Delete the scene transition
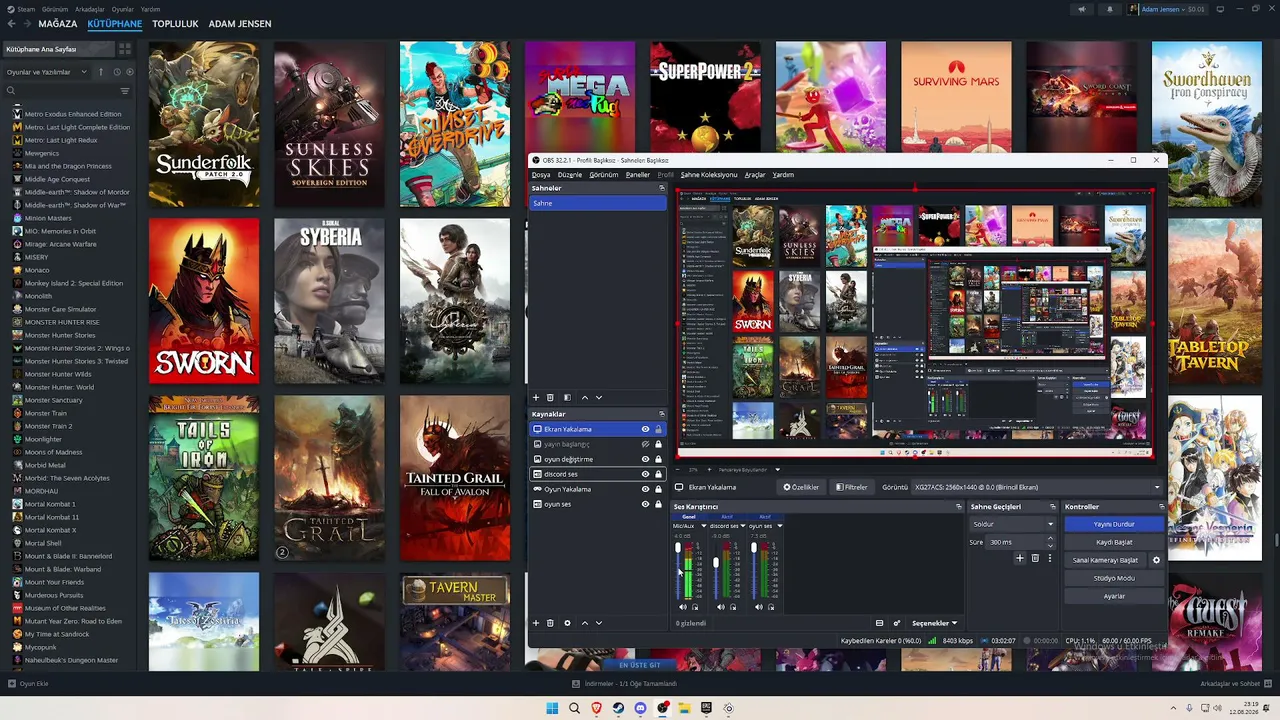1280x720 pixels. click(x=1035, y=558)
